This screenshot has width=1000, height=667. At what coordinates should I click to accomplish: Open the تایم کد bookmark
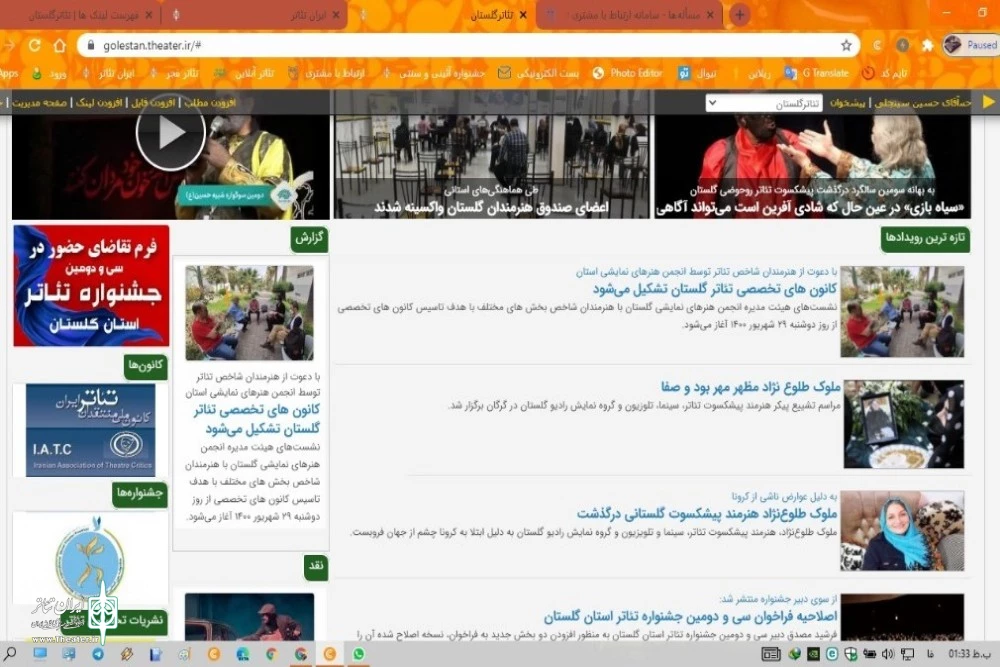(x=885, y=73)
